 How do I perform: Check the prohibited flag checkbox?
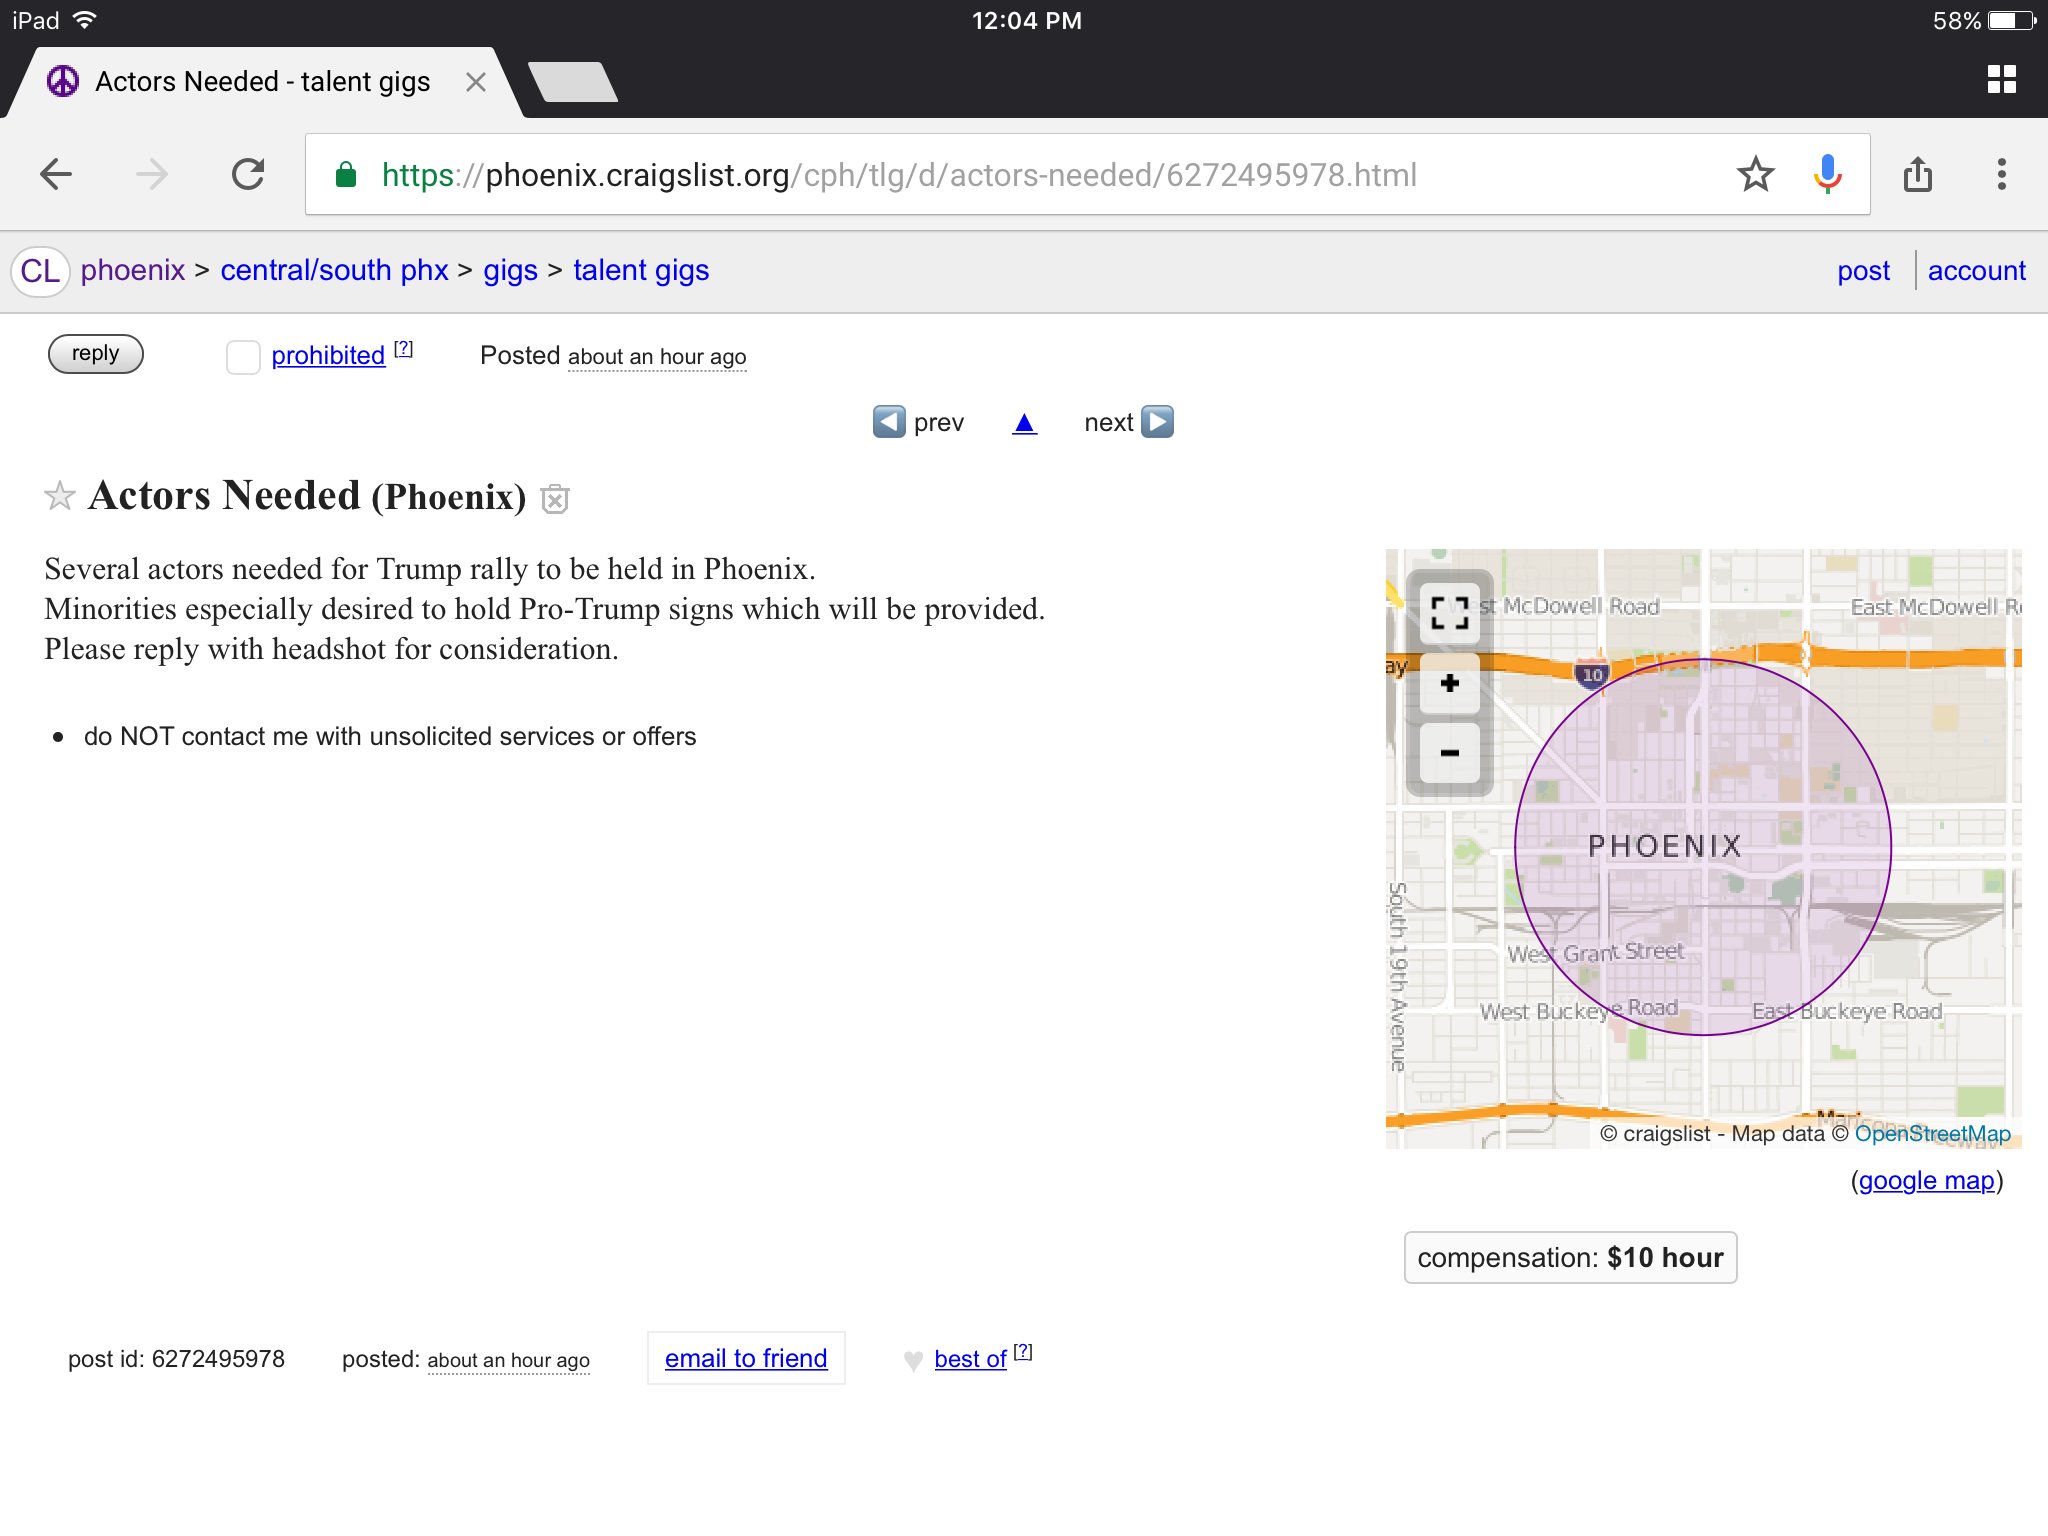[x=243, y=357]
